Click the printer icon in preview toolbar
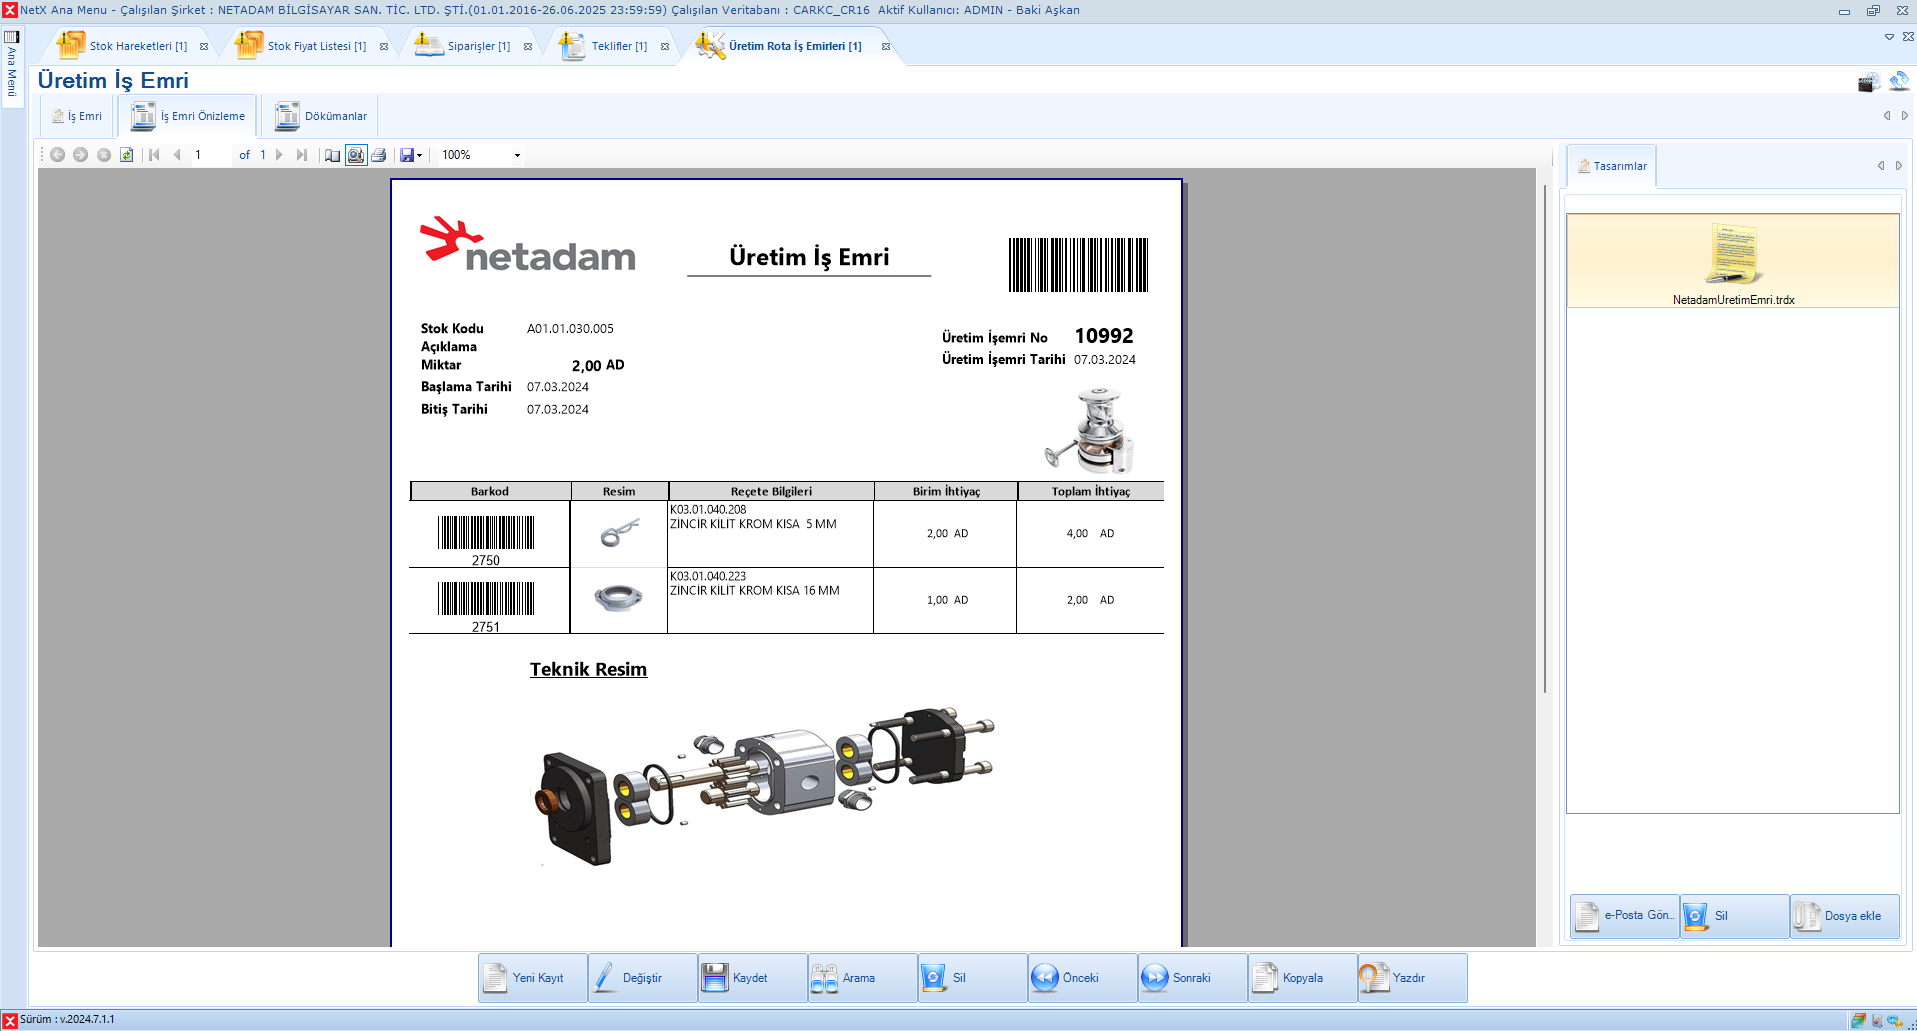Image resolution: width=1917 pixels, height=1031 pixels. [x=379, y=155]
